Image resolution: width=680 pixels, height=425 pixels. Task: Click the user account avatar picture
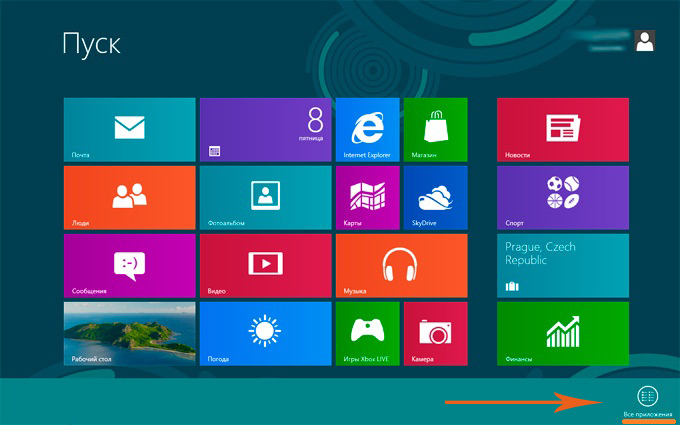coord(644,41)
